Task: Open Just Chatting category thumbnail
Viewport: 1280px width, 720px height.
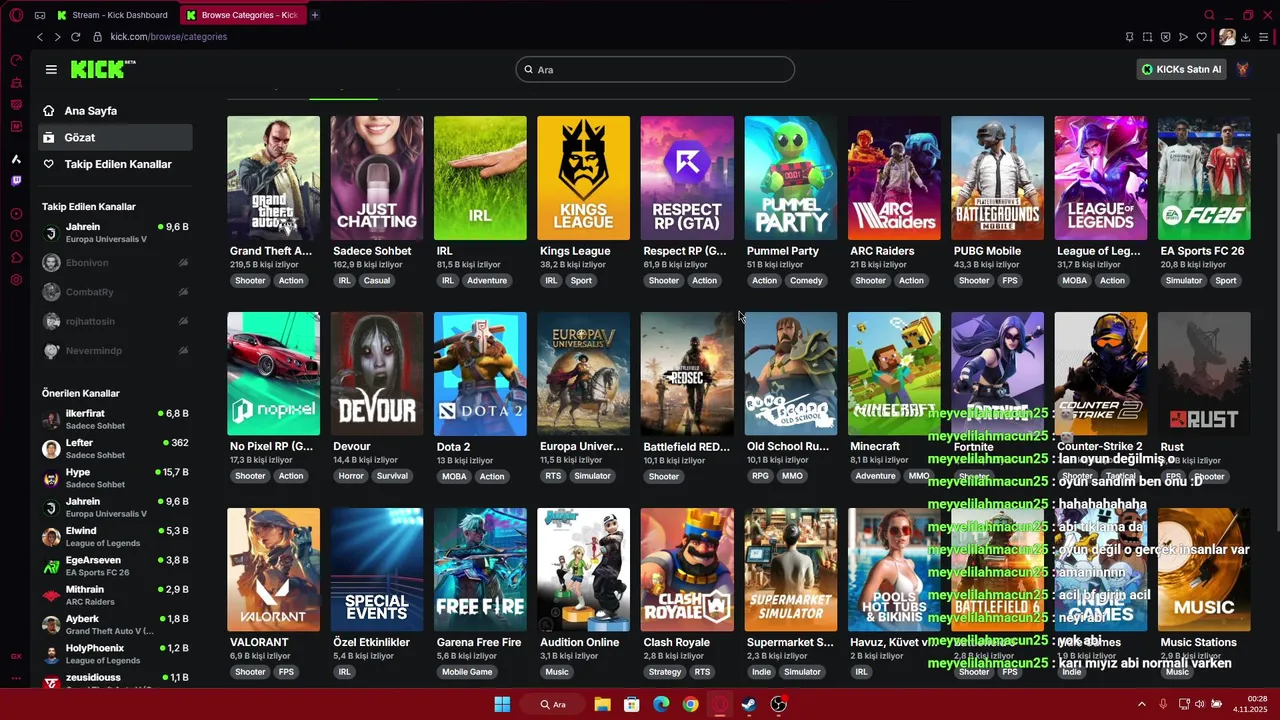Action: point(377,178)
